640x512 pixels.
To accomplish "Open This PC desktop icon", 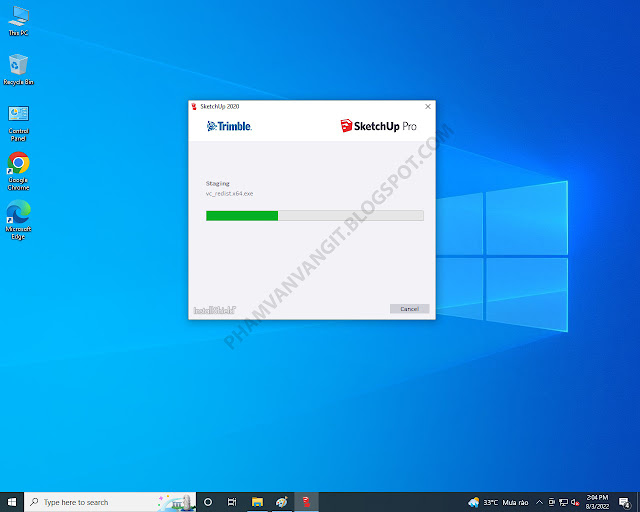I will pos(18,21).
